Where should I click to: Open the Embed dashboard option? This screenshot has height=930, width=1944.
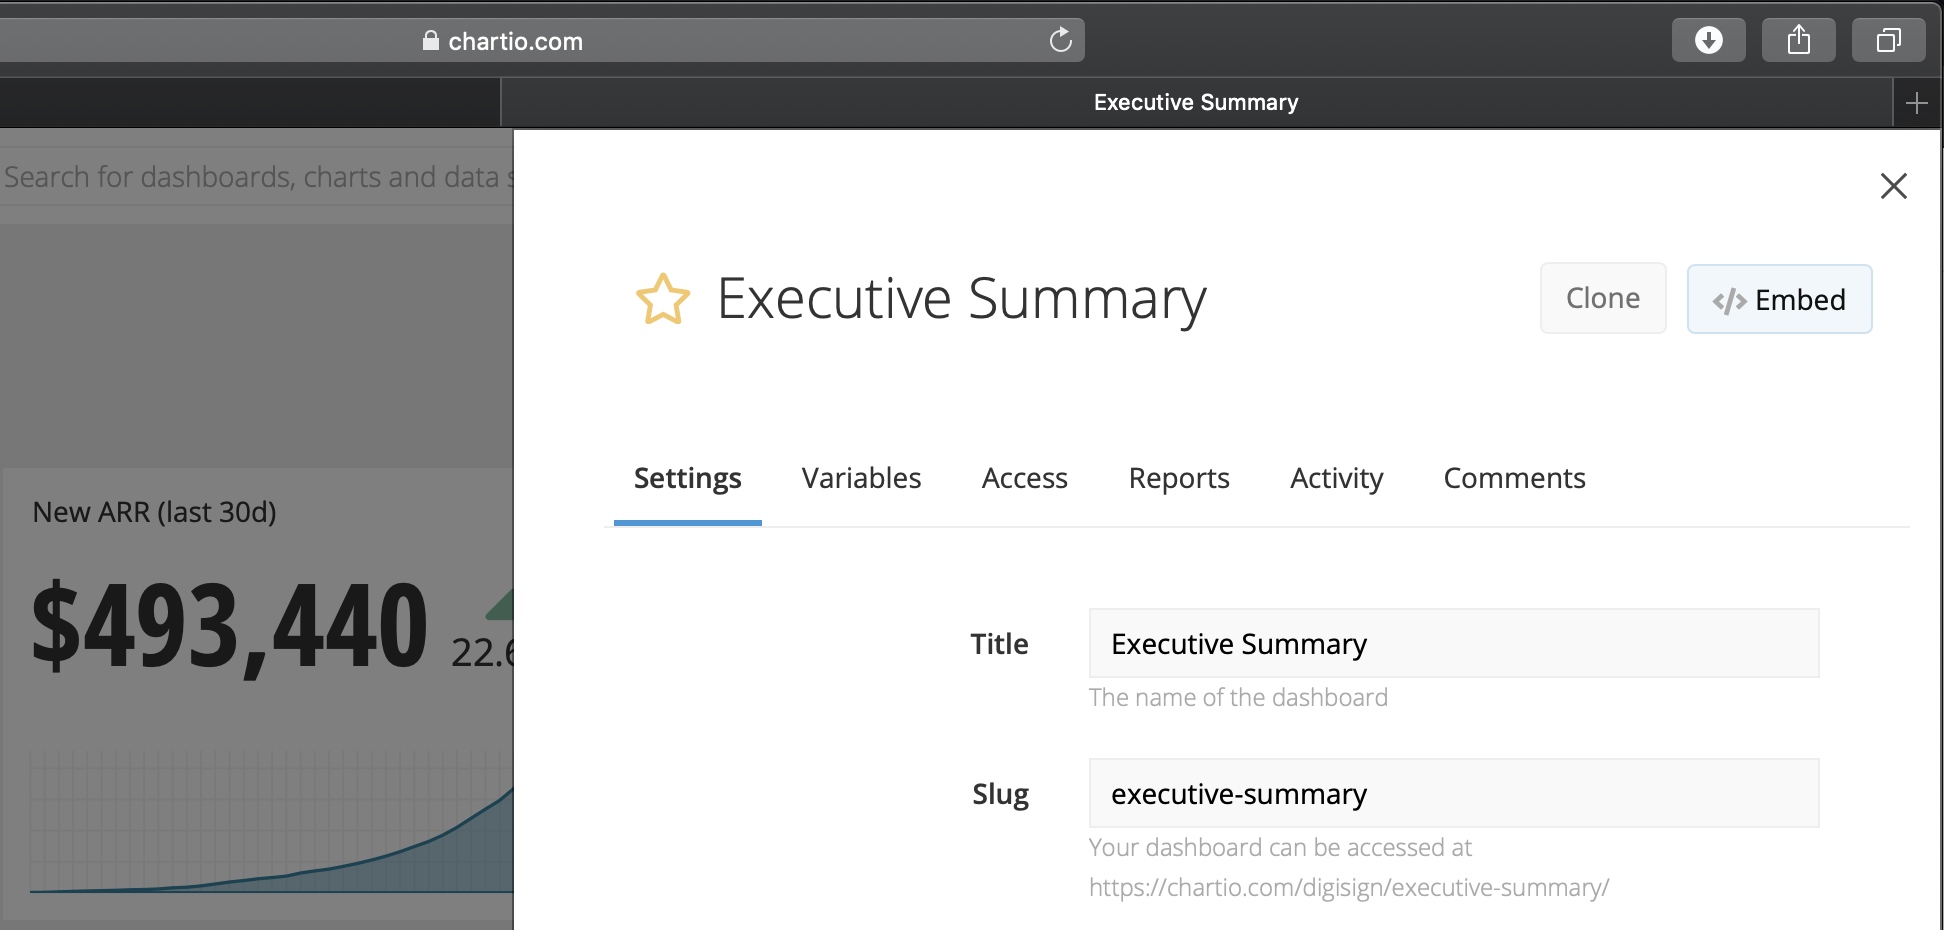1779,299
